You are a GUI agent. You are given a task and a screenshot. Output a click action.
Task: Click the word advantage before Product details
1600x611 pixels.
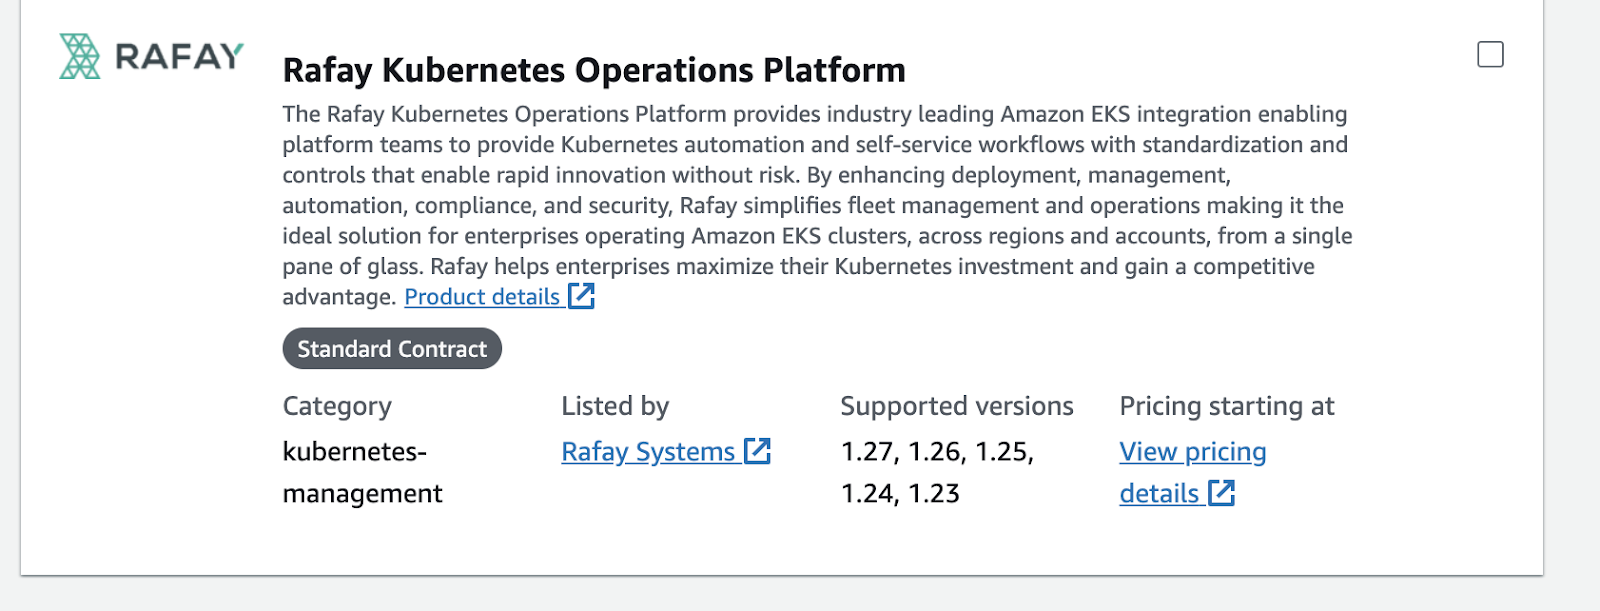(x=338, y=297)
